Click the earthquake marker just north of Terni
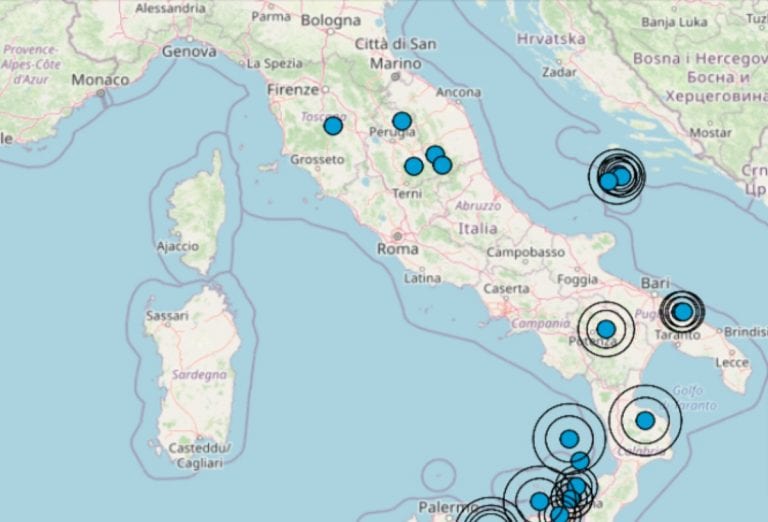Screen dimensions: 768x522 (x=414, y=166)
